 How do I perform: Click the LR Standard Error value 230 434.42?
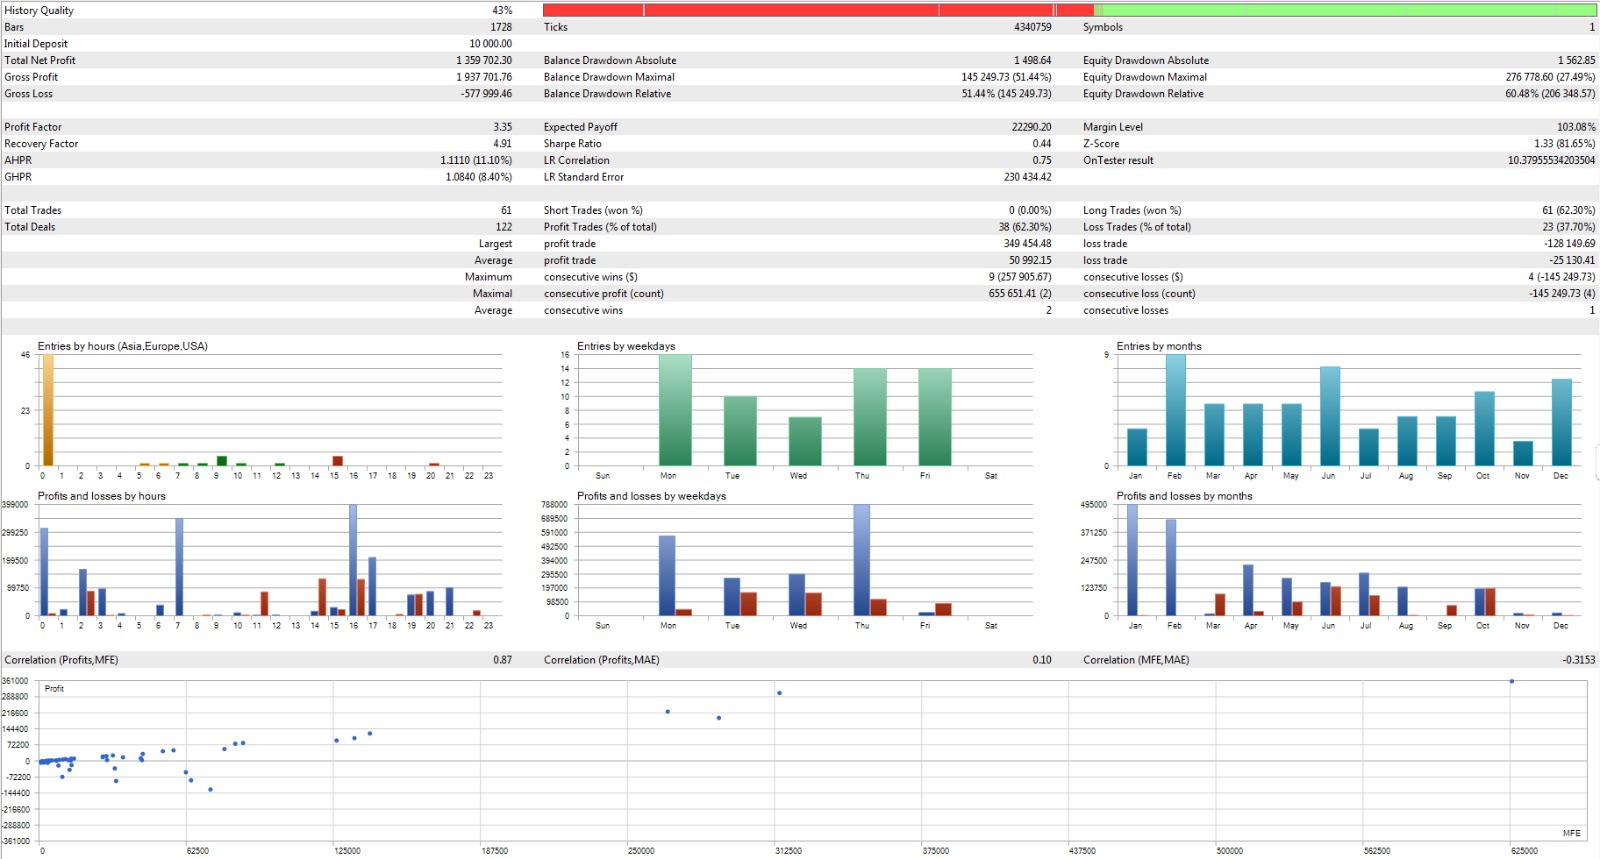[1028, 177]
